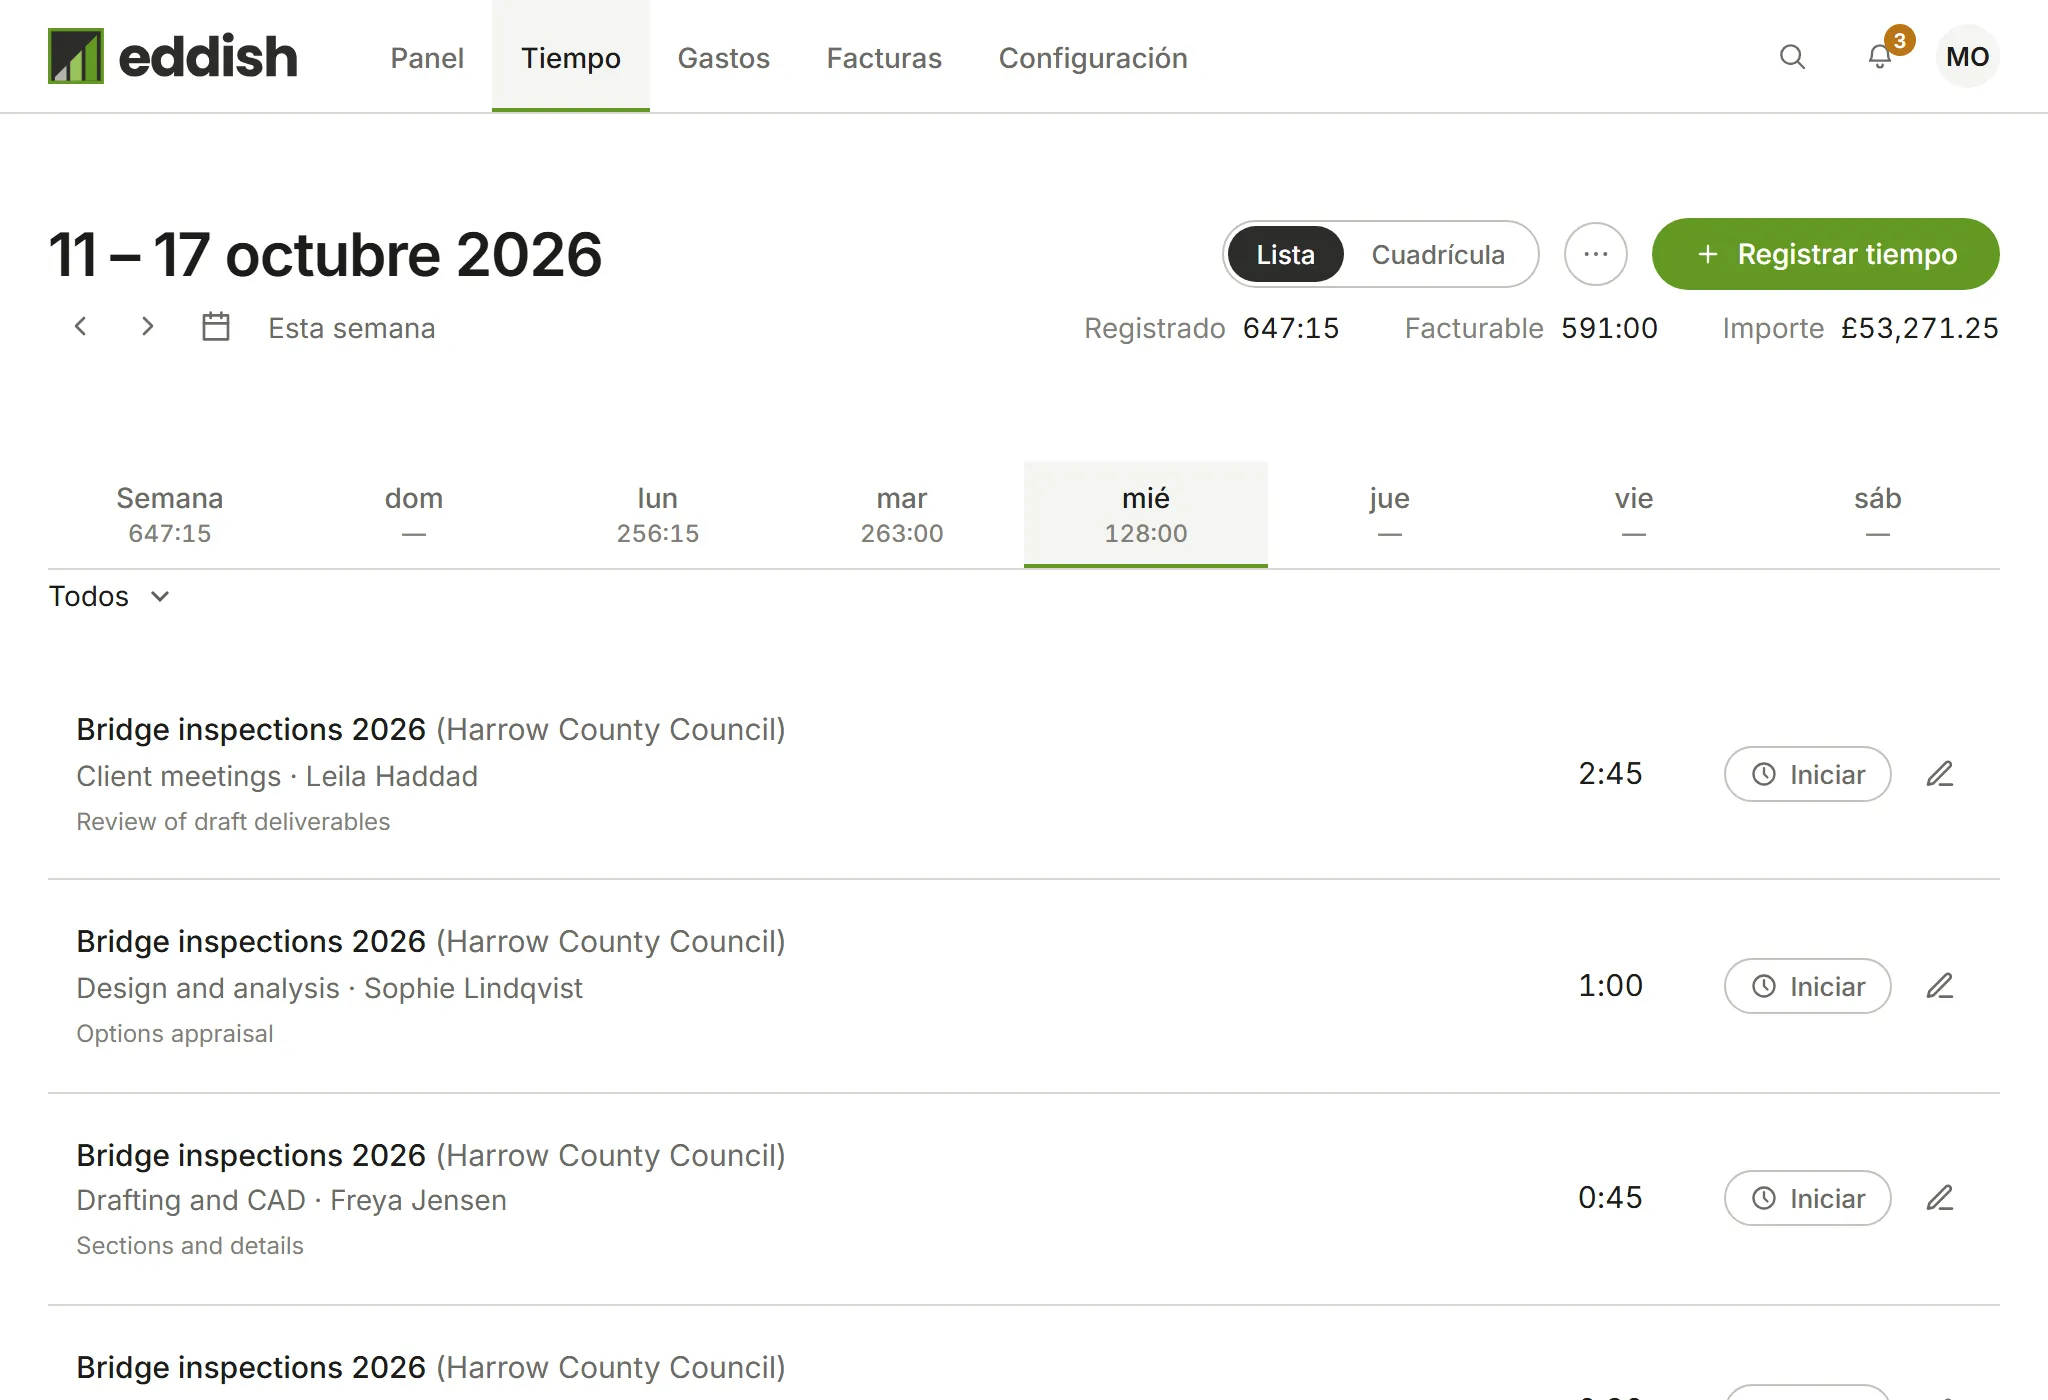Select the lun 256:15 day tab
Image resolution: width=2048 pixels, height=1400 pixels.
[x=658, y=515]
